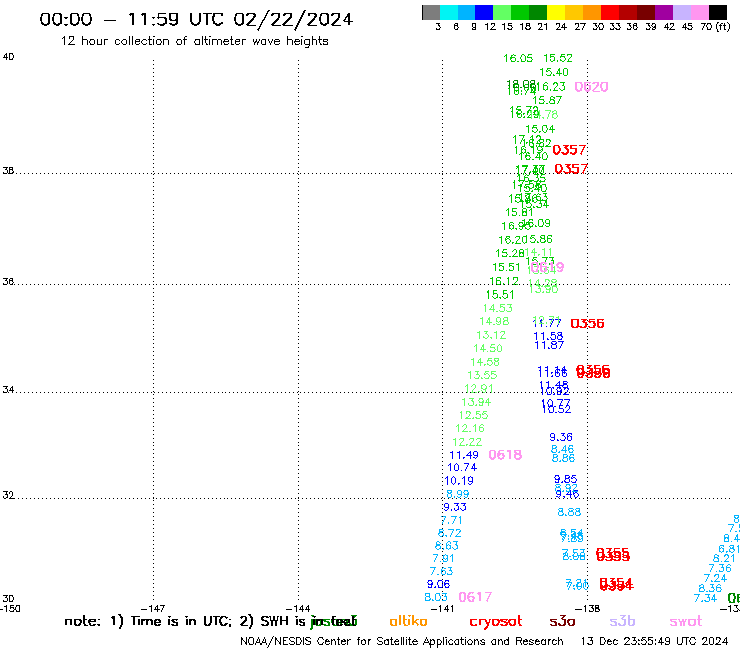Click the pink swot time label 0618
The width and height of the screenshot is (740, 650).
pos(505,455)
